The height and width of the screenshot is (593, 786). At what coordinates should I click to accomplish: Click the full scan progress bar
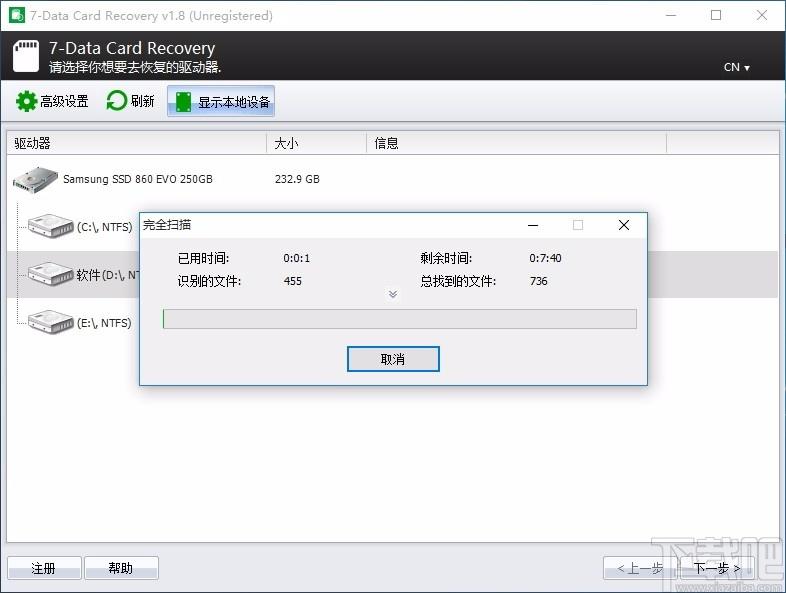pos(400,319)
